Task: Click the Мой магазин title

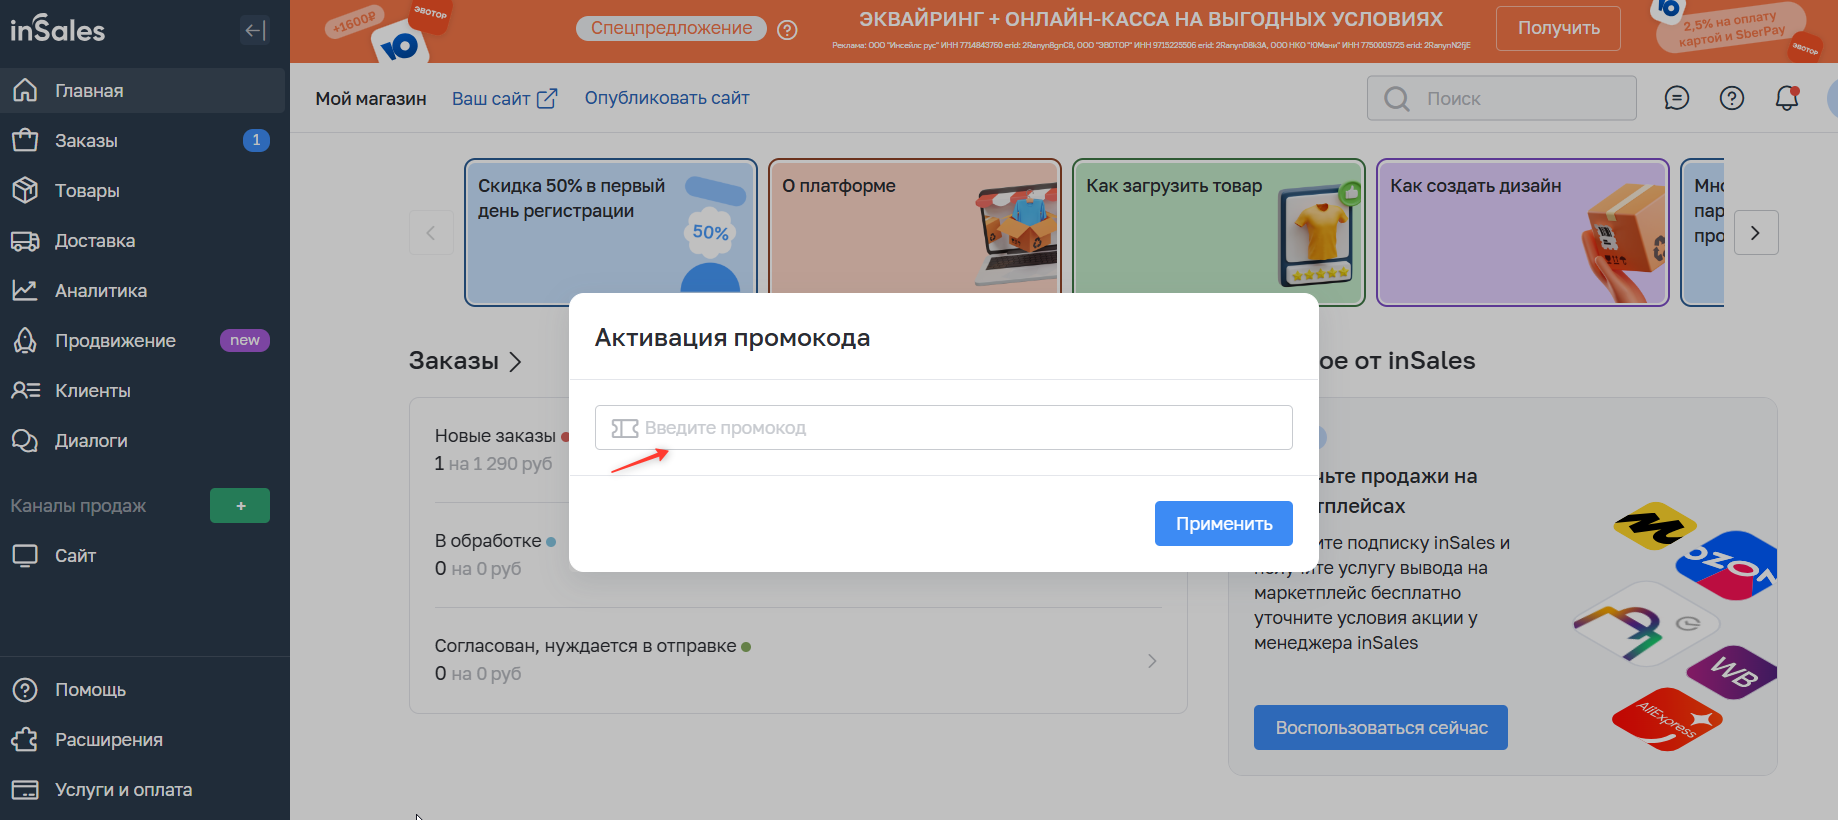Action: 371,99
